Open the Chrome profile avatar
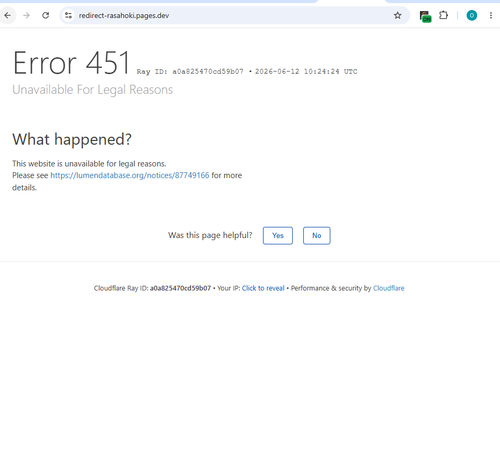 472,15
